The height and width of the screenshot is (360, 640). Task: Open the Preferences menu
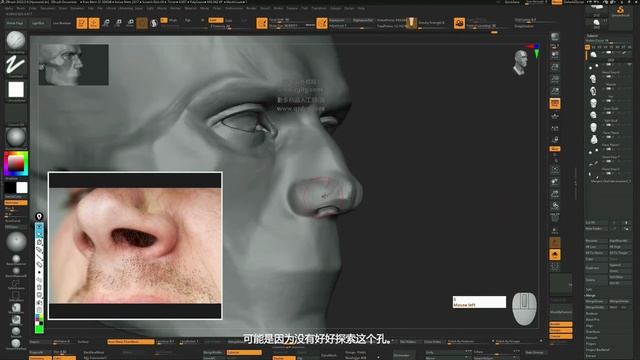[x=234, y=8]
